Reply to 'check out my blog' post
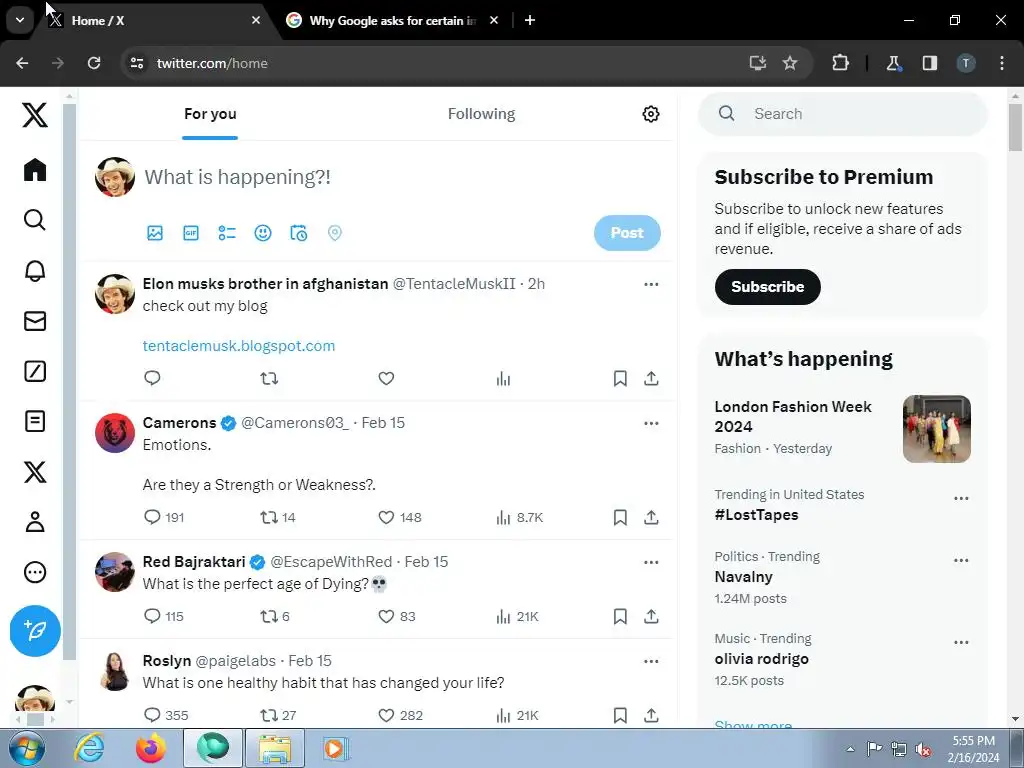1024x768 pixels. (x=152, y=378)
